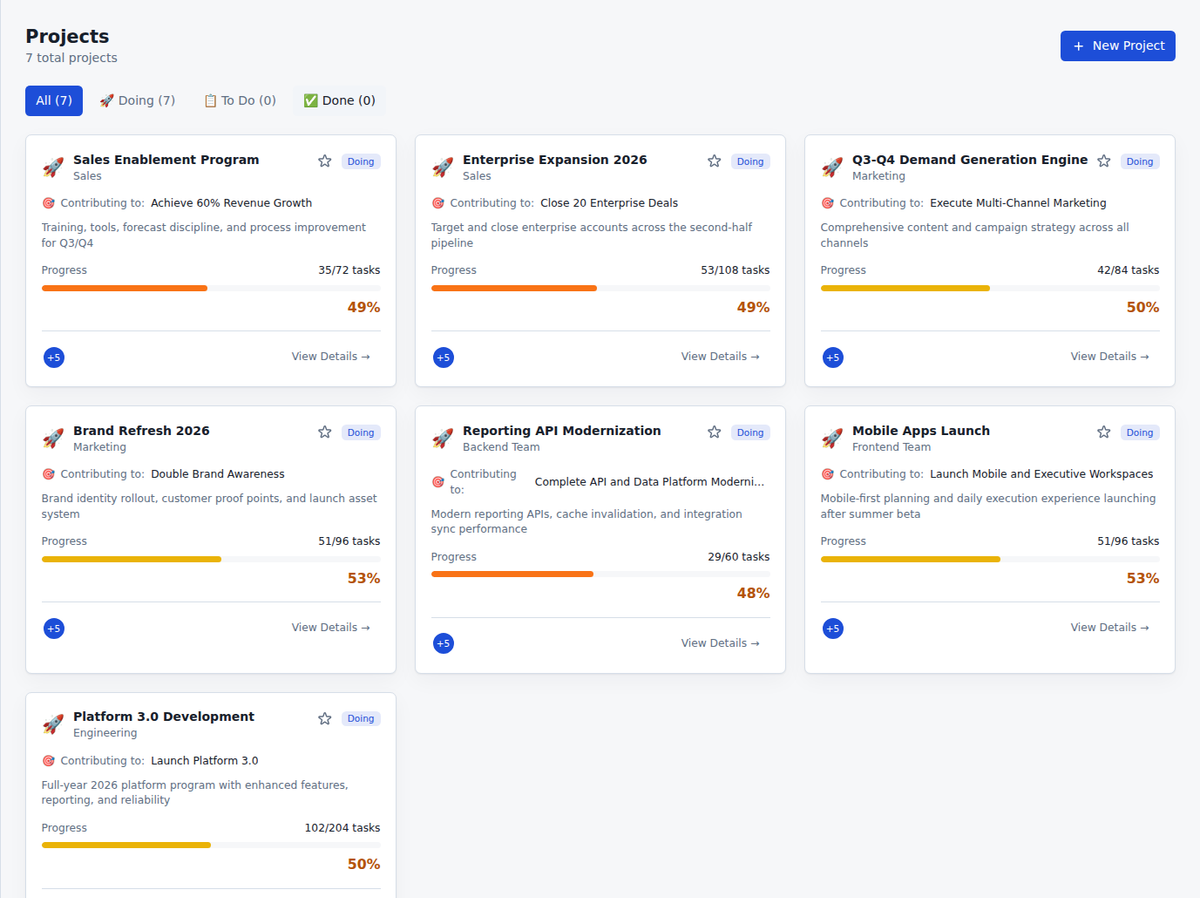The height and width of the screenshot is (898, 1200).
Task: Click target icon beside Achieve 60% Revenue Growth
Action: (x=48, y=203)
